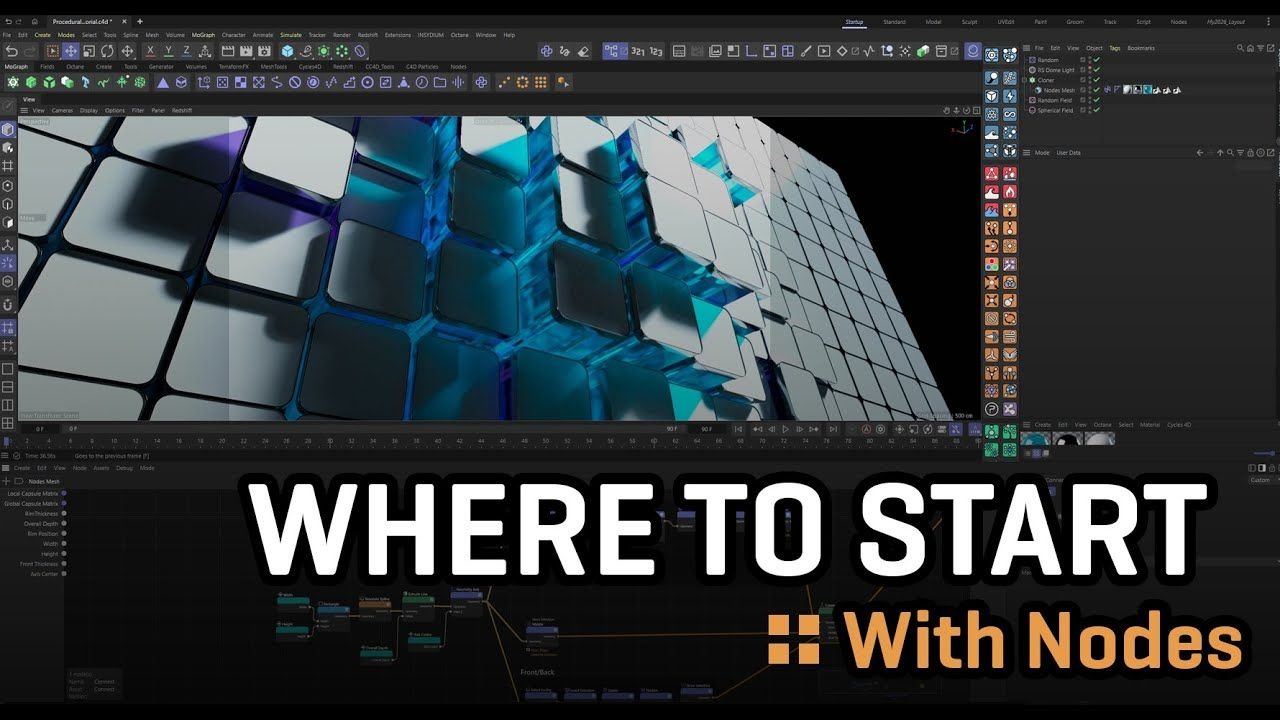Viewport: 1280px width, 720px height.
Task: Open the MoGraph menu
Action: click(x=205, y=35)
